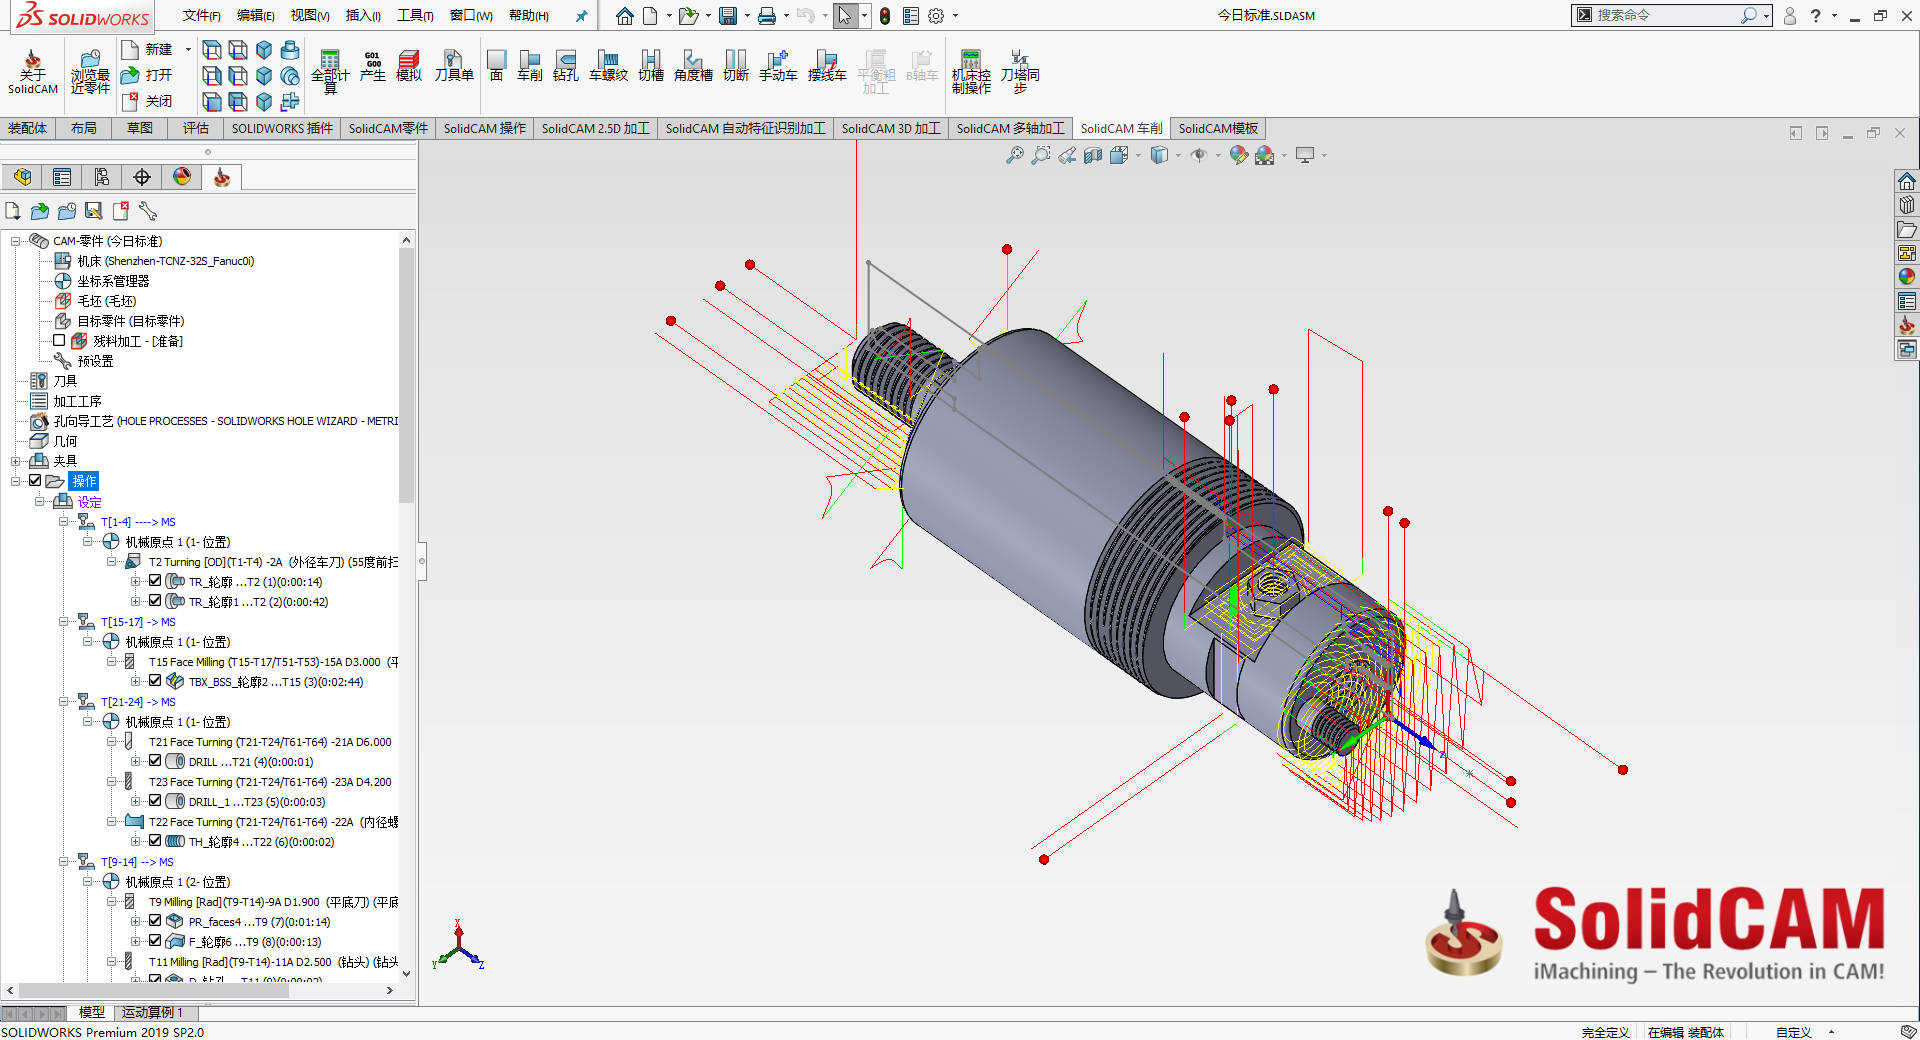Add a Turning (车削) operation
The width and height of the screenshot is (1920, 1040).
coord(530,67)
